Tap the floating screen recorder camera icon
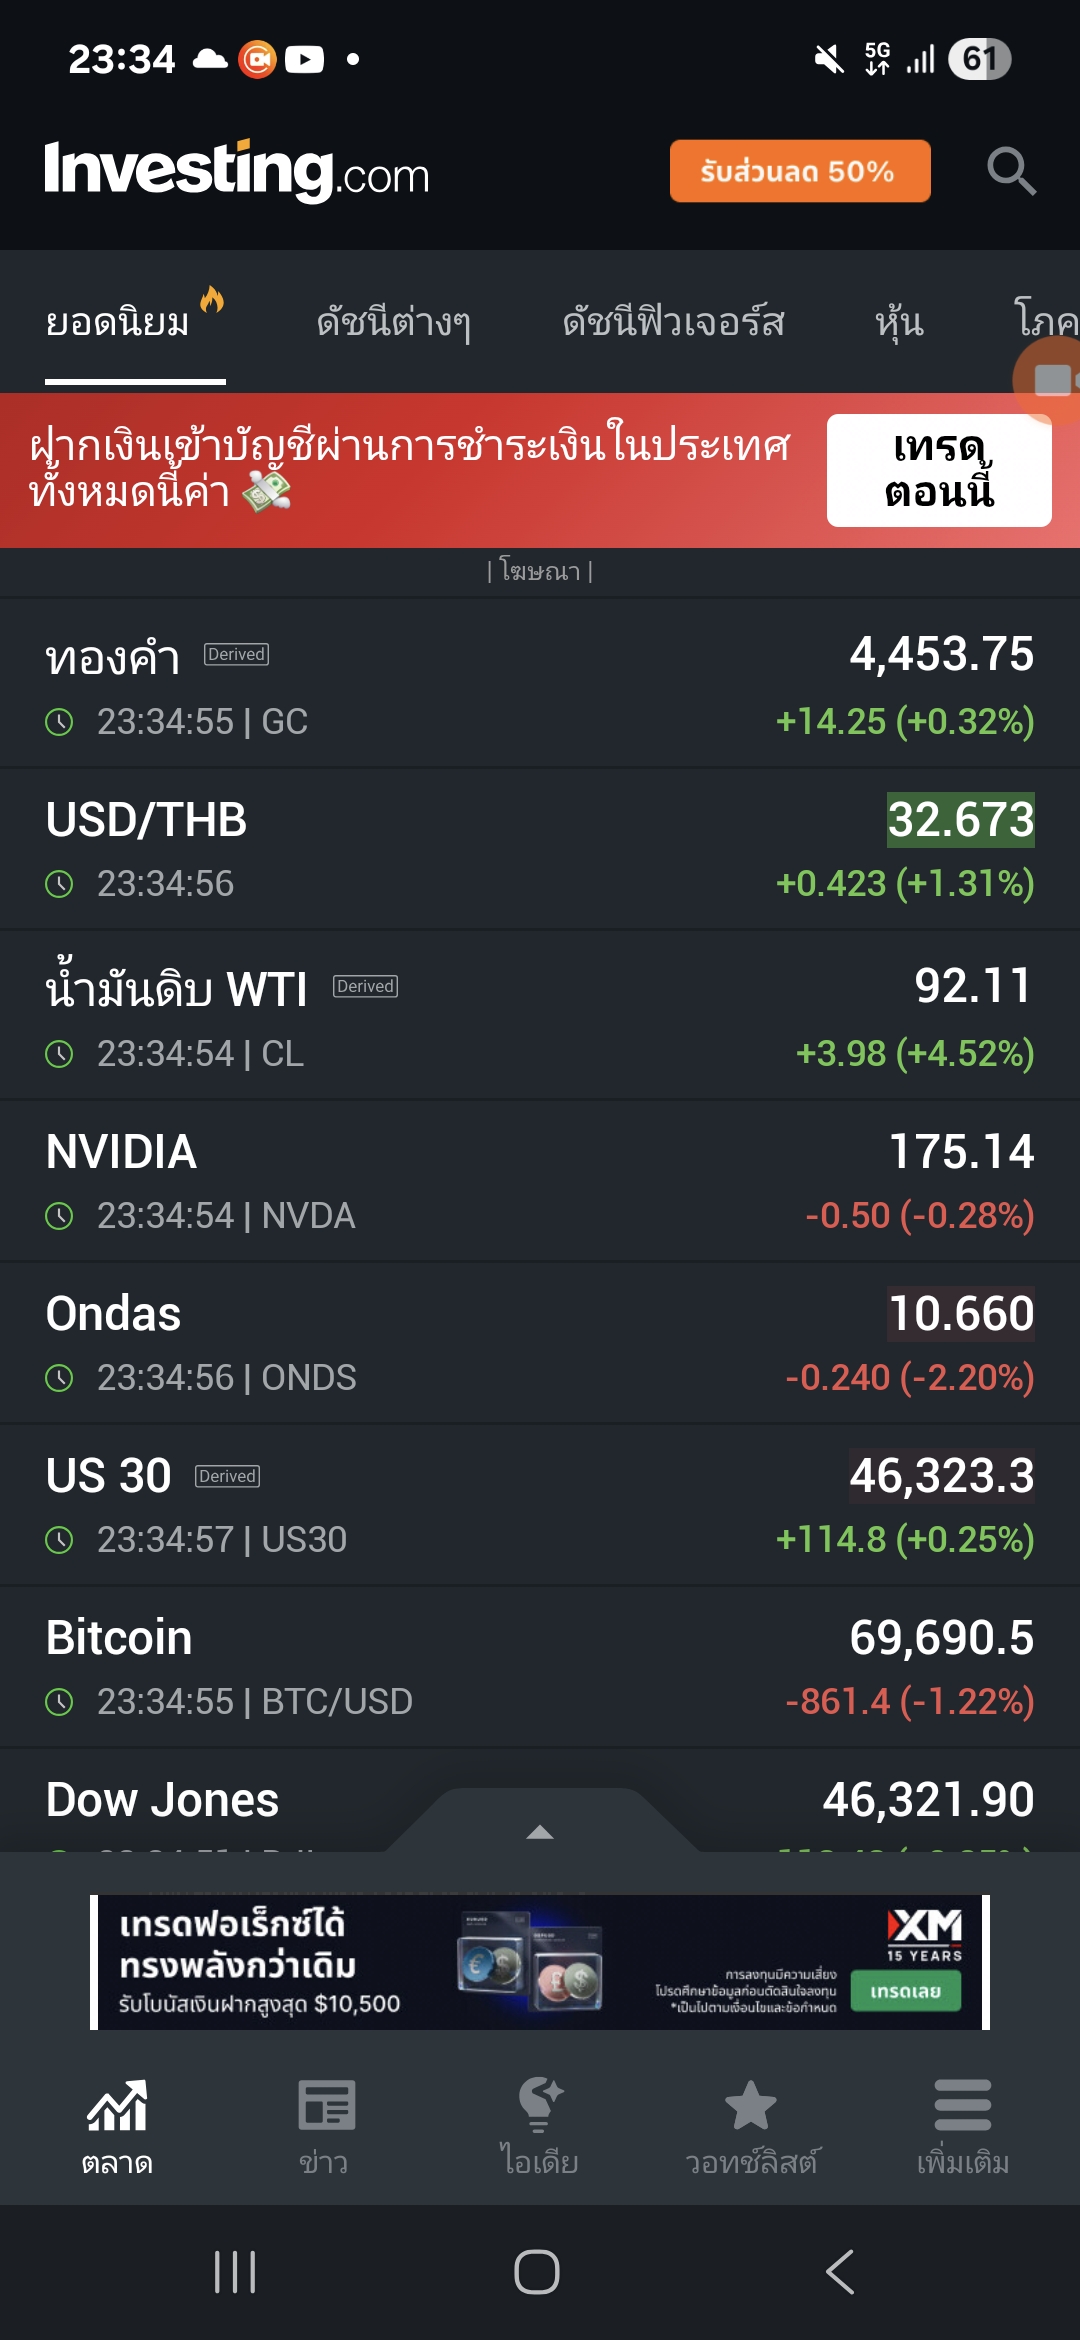1080x2340 pixels. click(x=1050, y=380)
